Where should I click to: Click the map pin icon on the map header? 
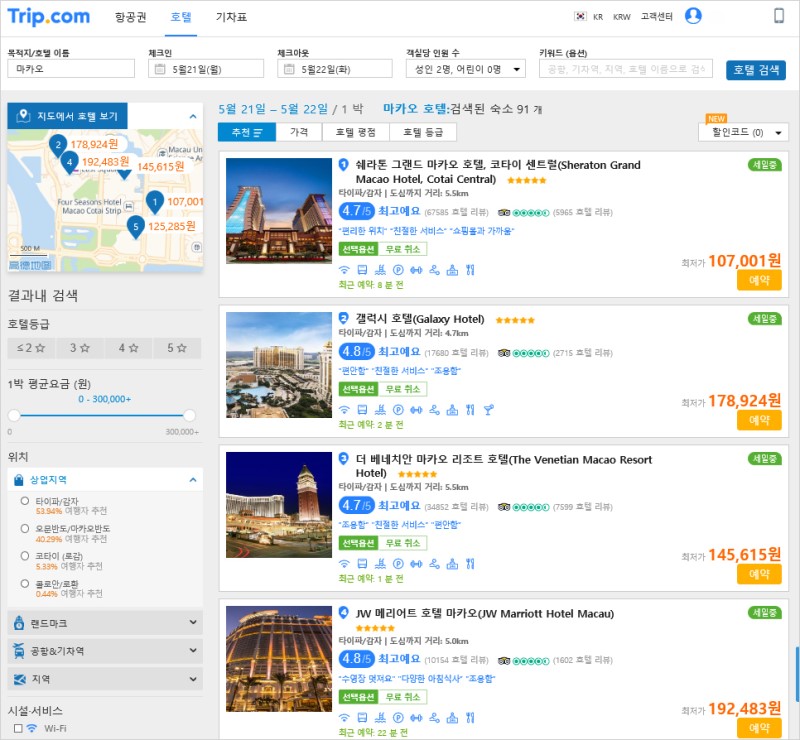point(23,115)
